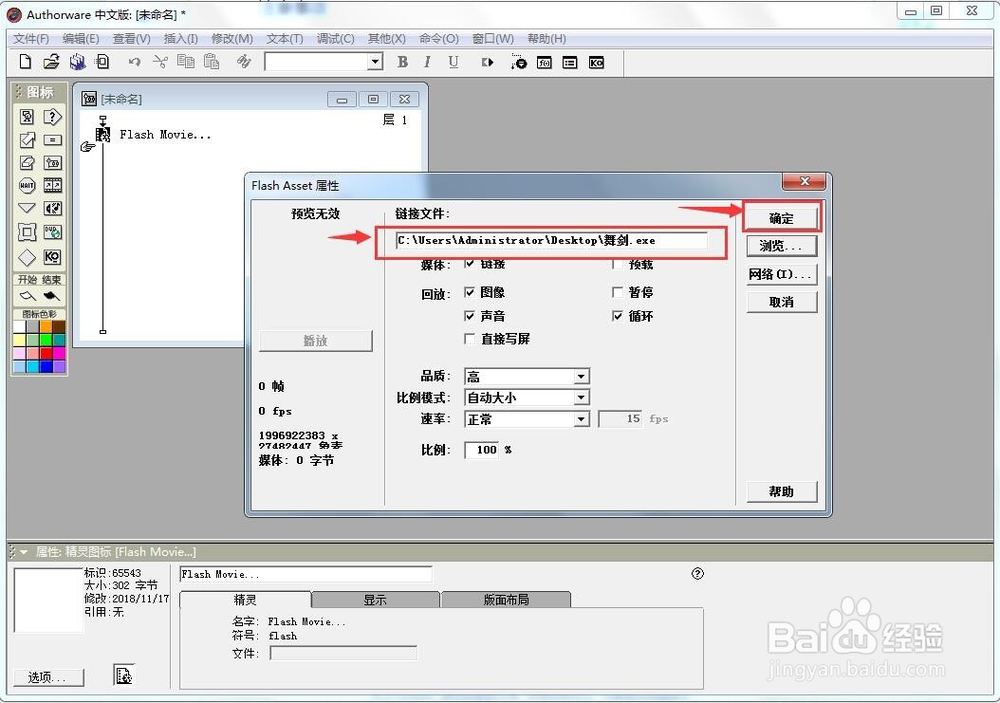Select the Framework icon in palette

pyautogui.click(x=27, y=232)
